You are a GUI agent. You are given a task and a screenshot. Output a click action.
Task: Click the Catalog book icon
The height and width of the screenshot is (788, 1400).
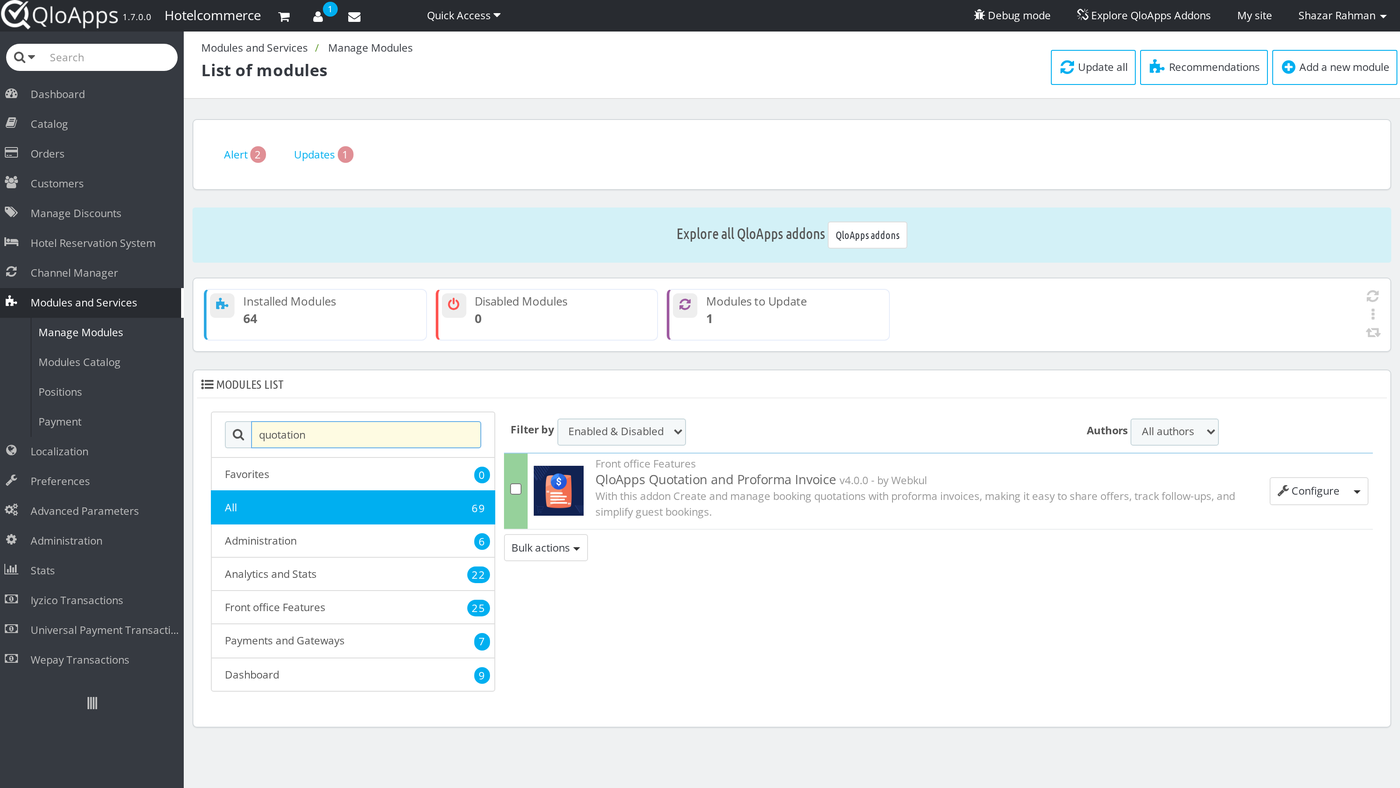coord(12,124)
